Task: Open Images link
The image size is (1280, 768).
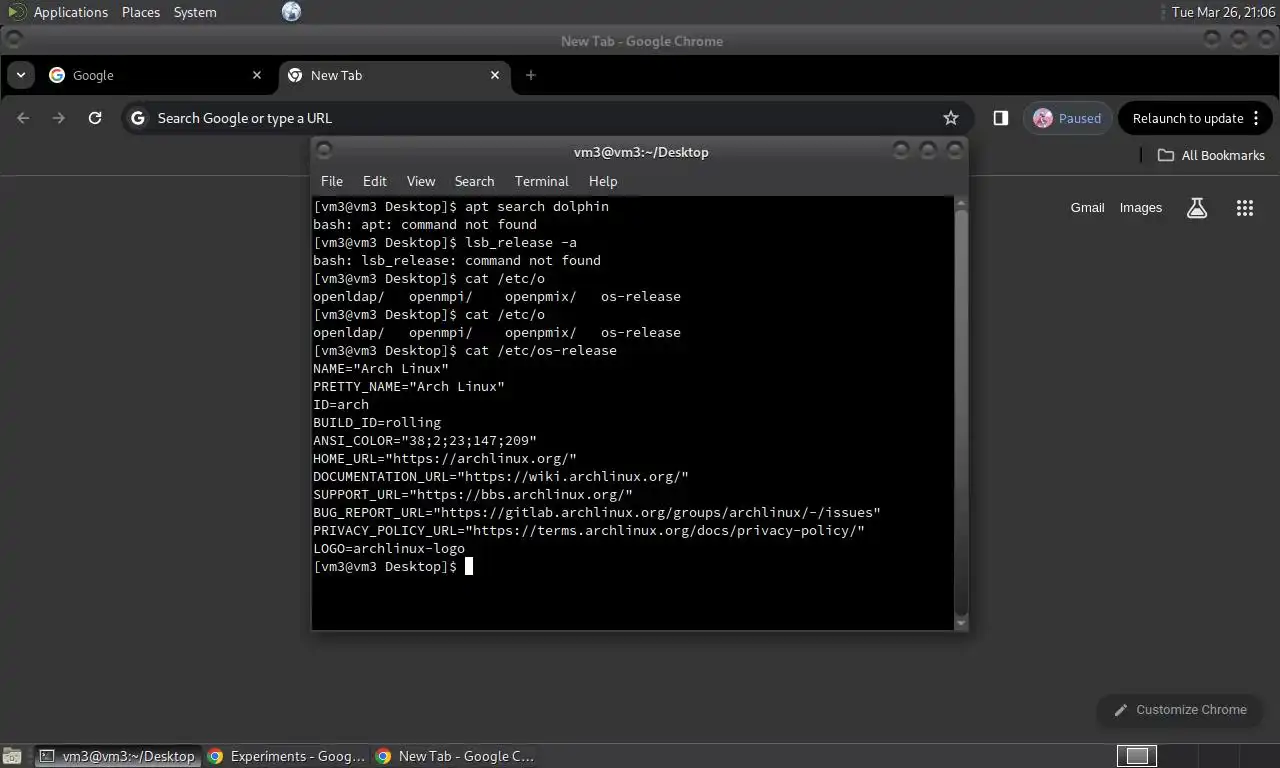Action: tap(1141, 208)
